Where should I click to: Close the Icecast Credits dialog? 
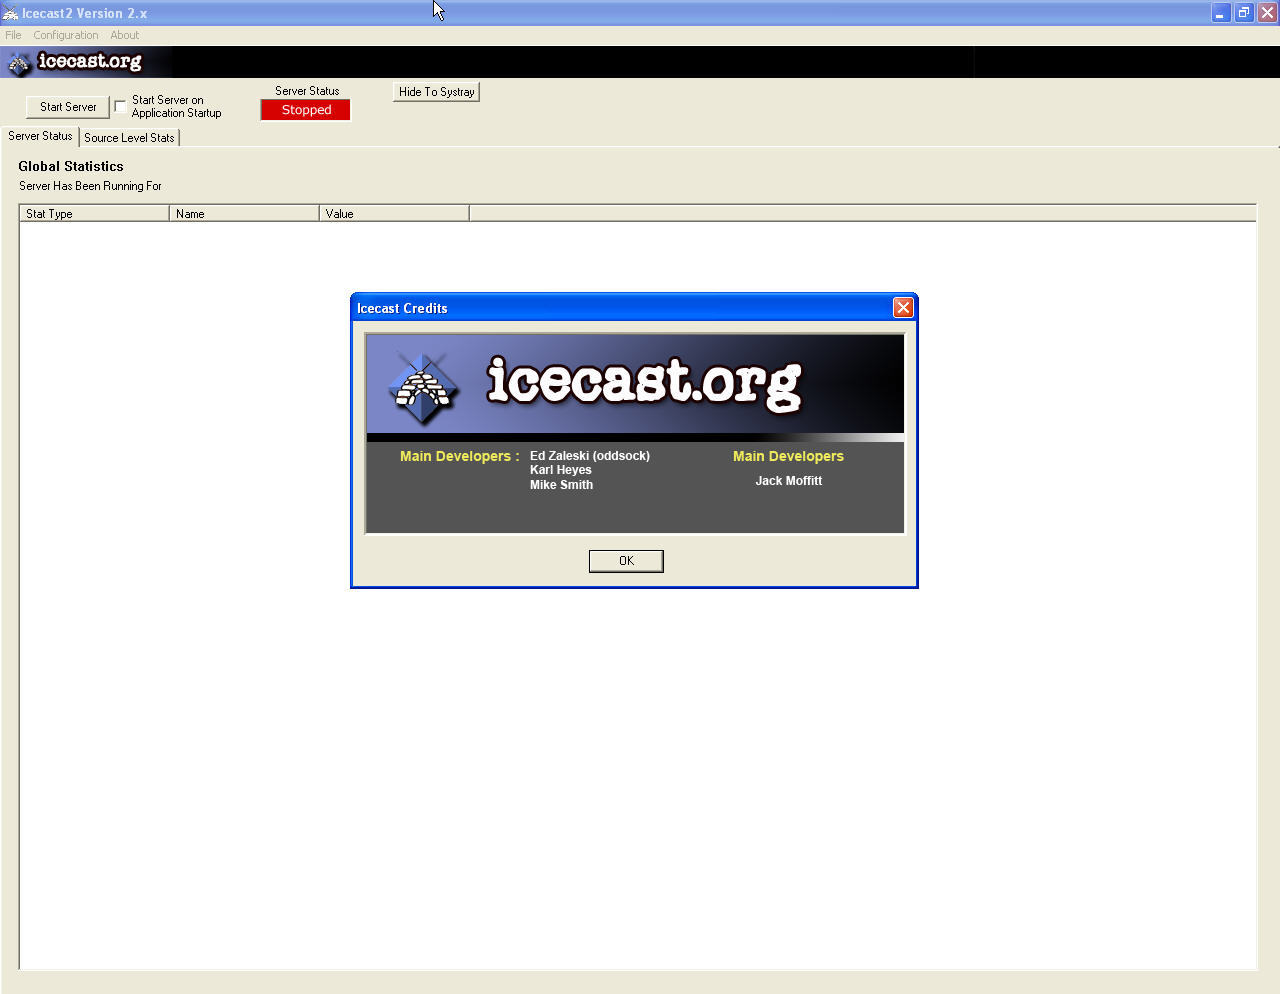pos(903,308)
